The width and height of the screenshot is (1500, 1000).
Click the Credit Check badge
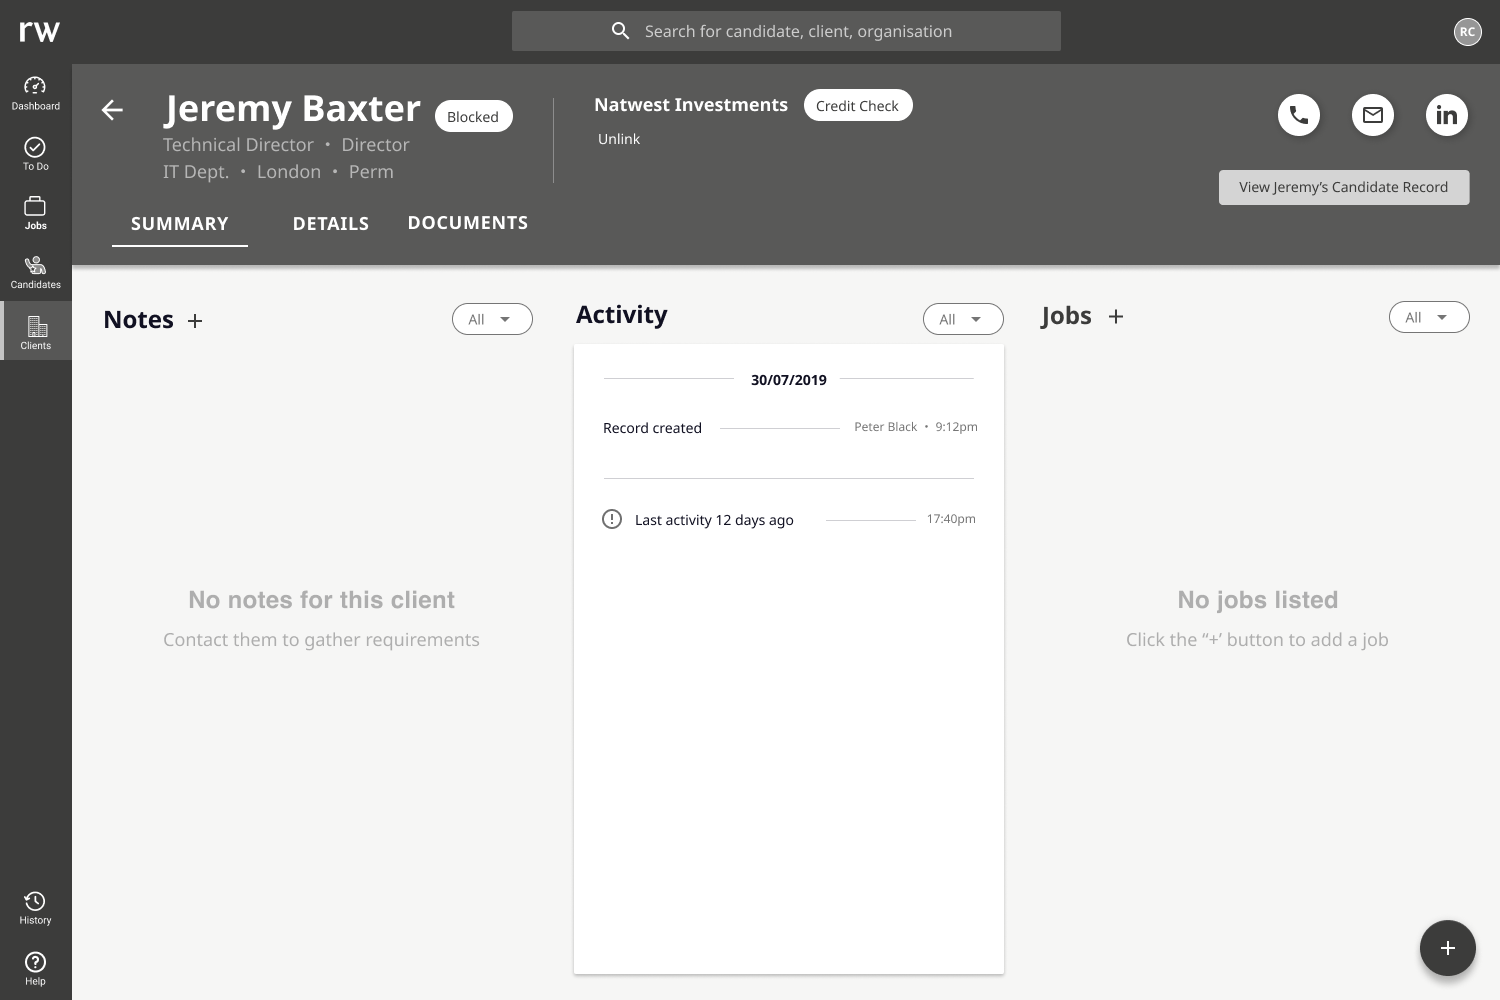858,106
